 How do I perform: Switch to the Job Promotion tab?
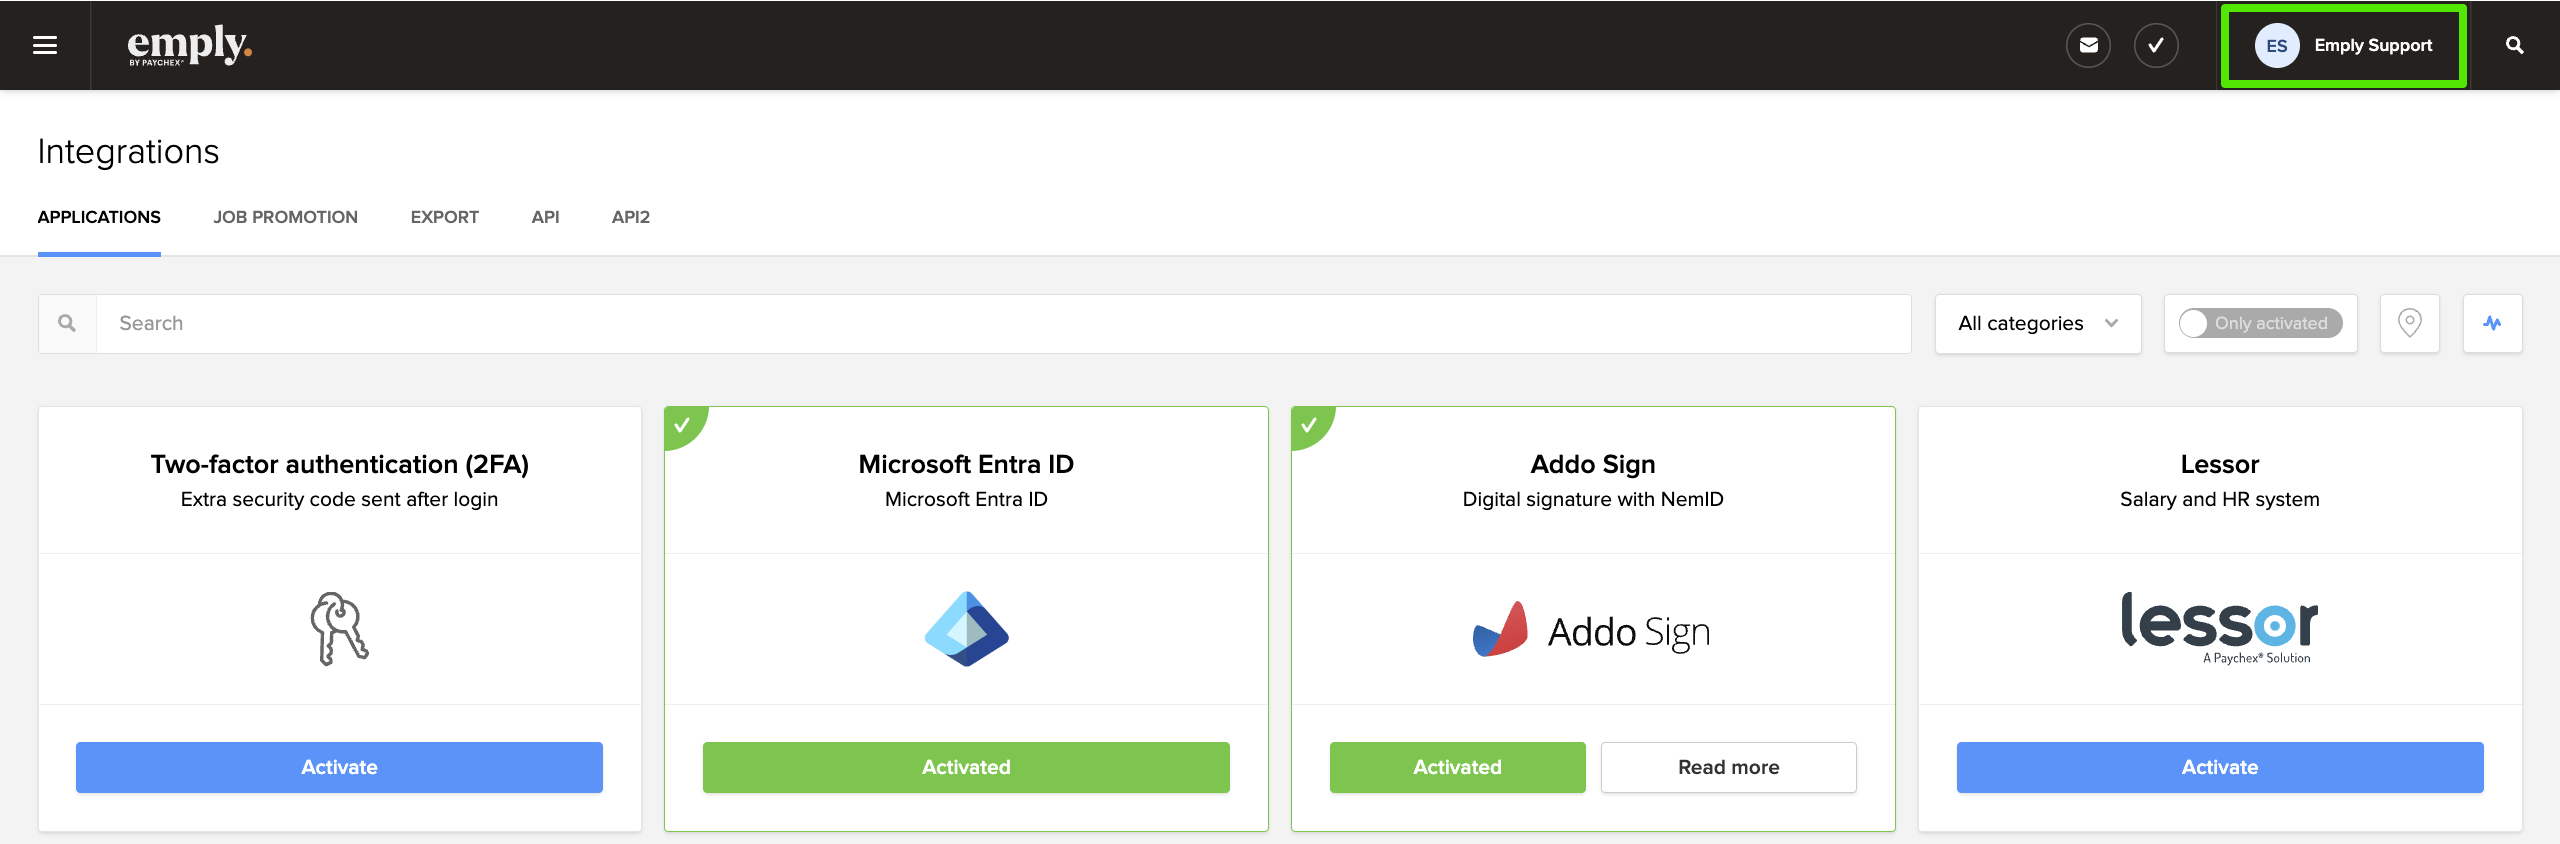click(285, 217)
